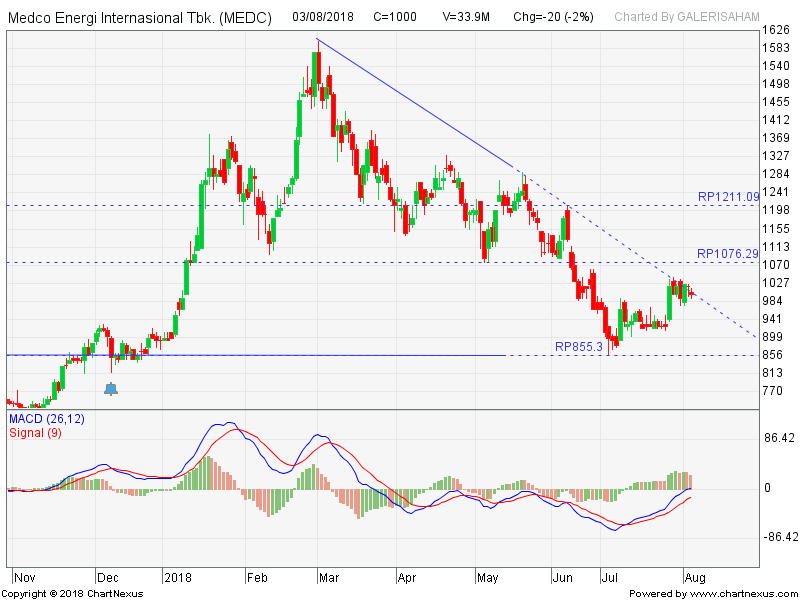Image resolution: width=800 pixels, height=600 pixels.
Task: Click the -86.42 MACD axis value
Action: tap(779, 537)
